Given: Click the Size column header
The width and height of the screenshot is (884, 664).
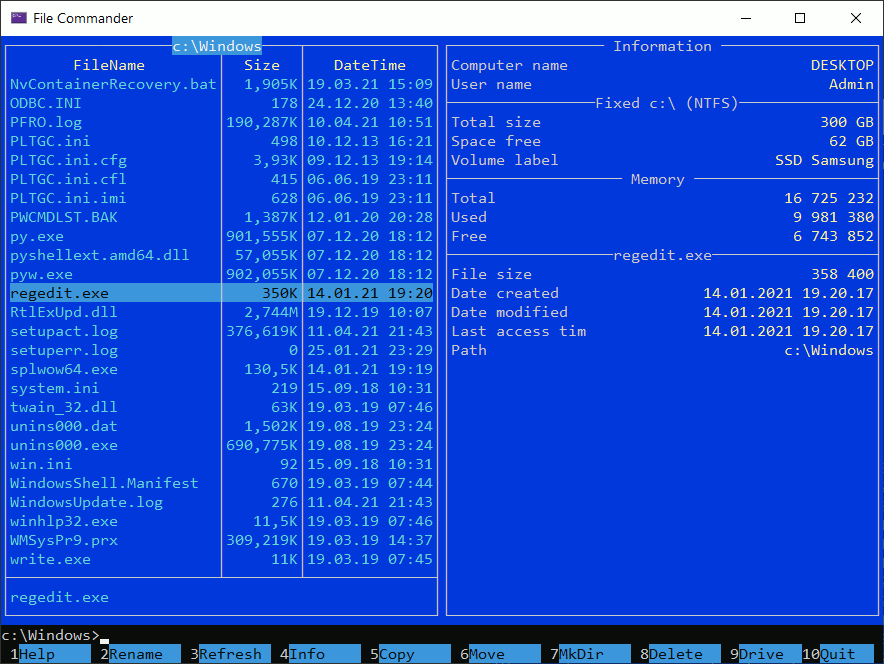Looking at the screenshot, I should 262,65.
